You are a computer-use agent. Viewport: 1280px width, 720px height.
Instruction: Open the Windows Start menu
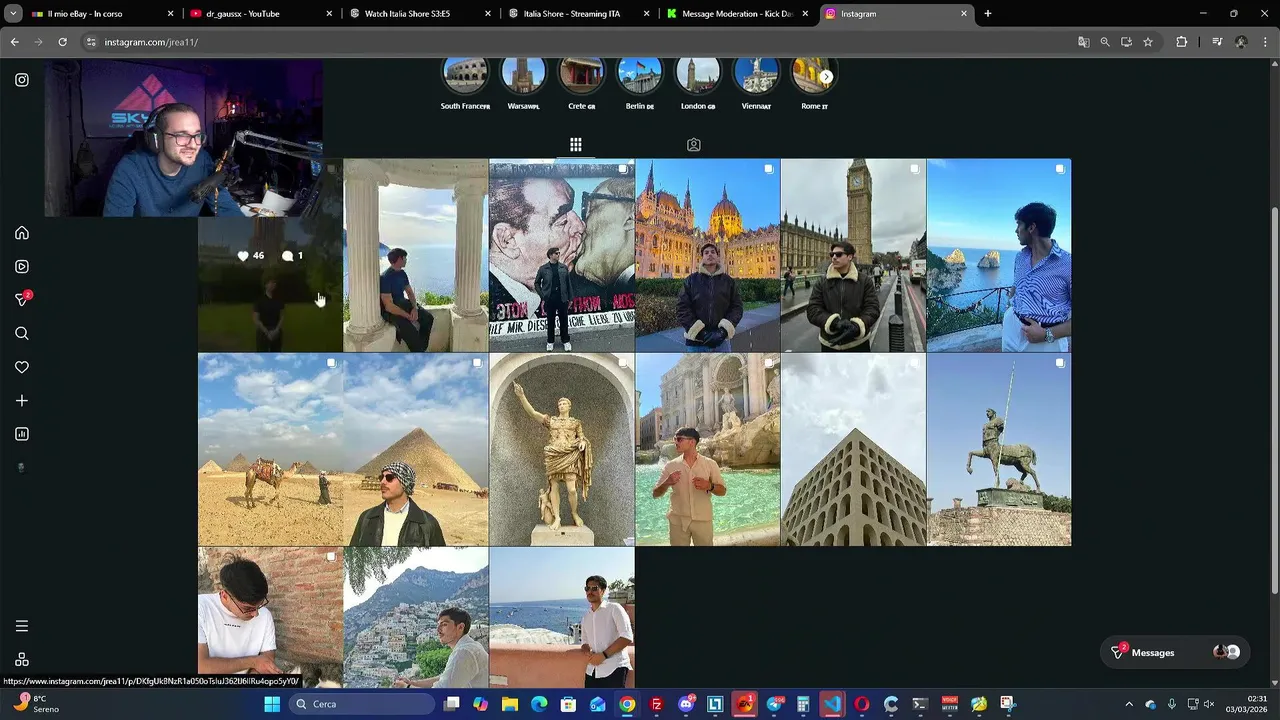tap(271, 704)
